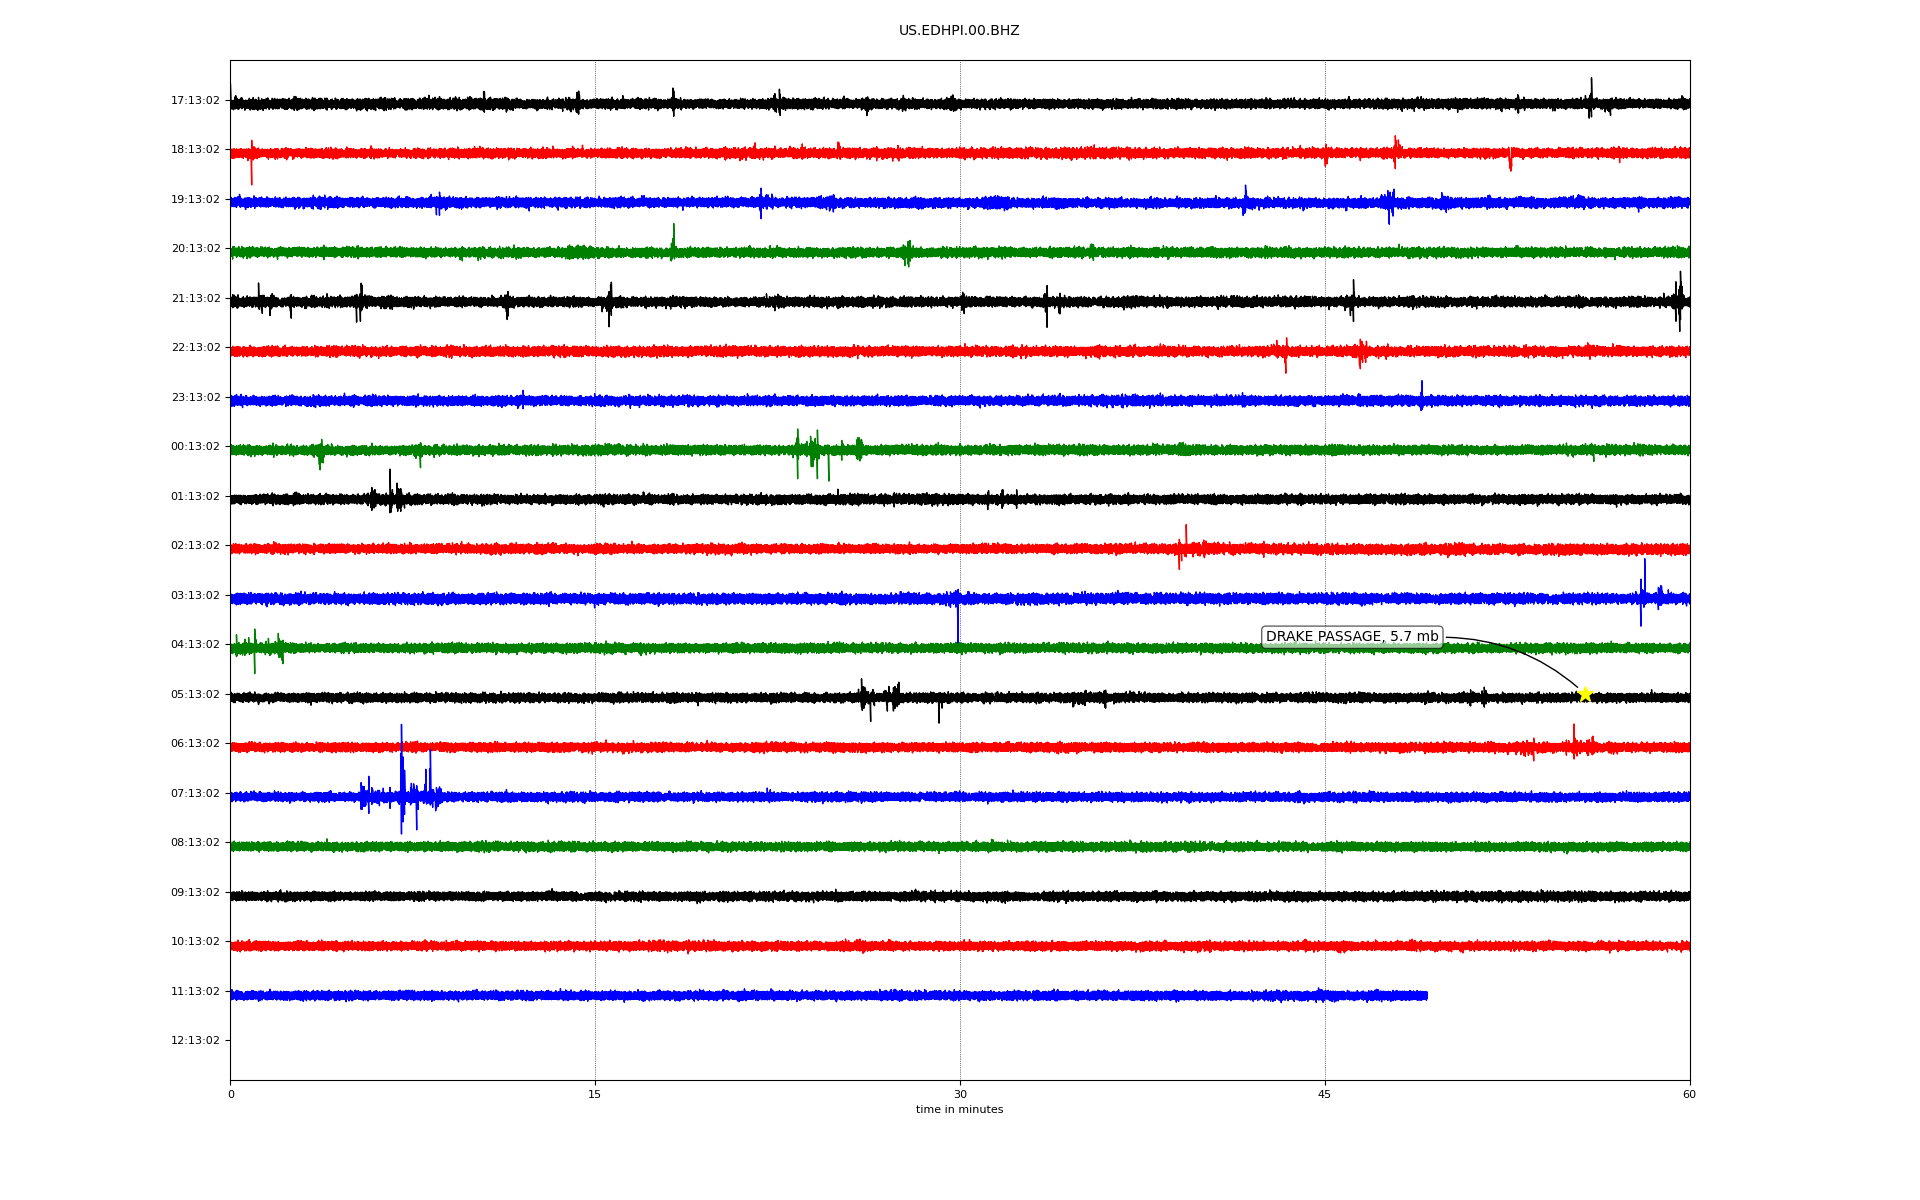Viewport: 1920px width, 1200px height.
Task: Click the green spike in the 20:13:02 trace
Action: point(673,242)
